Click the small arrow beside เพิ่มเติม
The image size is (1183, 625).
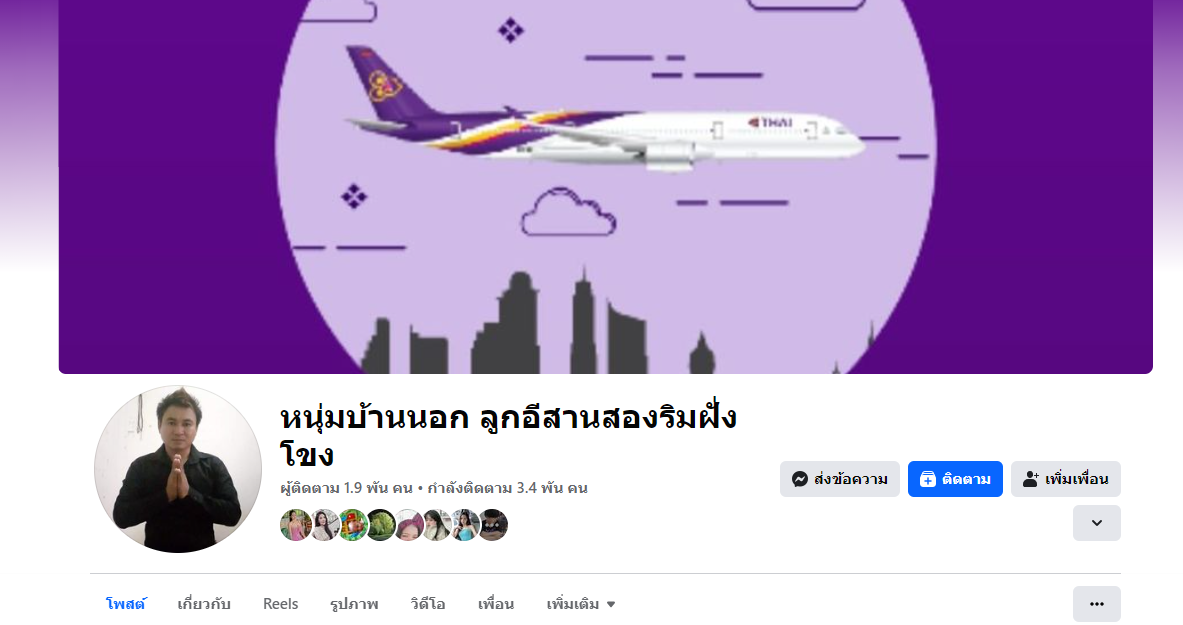pos(611,605)
